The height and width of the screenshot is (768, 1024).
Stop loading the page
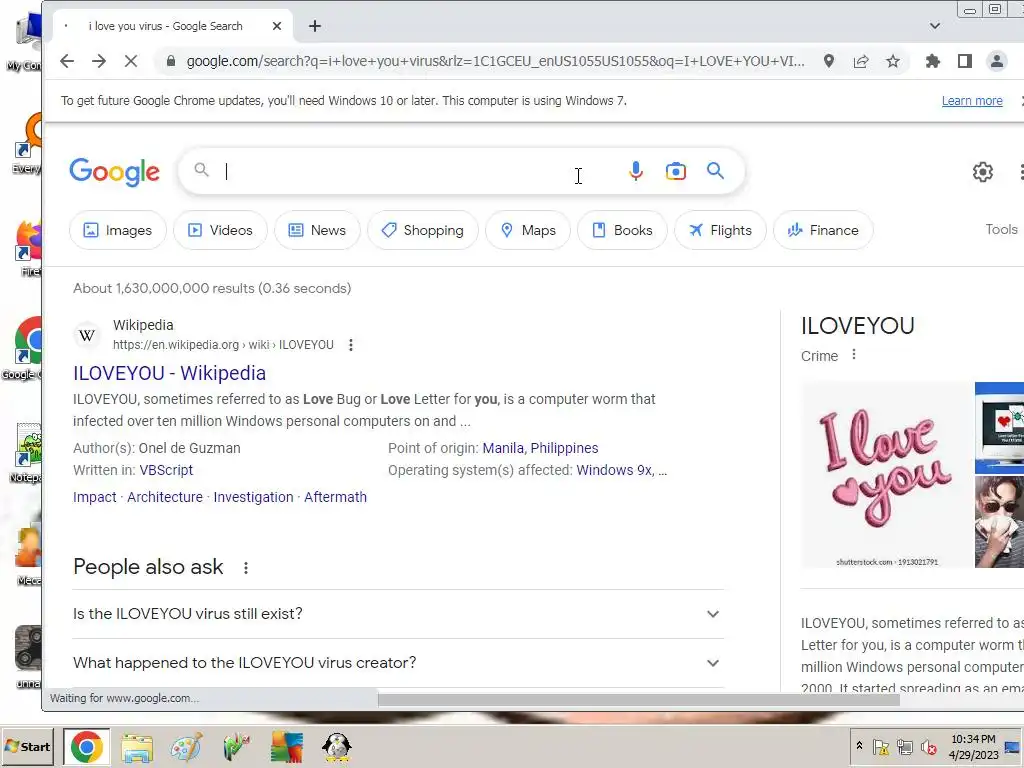(x=131, y=61)
